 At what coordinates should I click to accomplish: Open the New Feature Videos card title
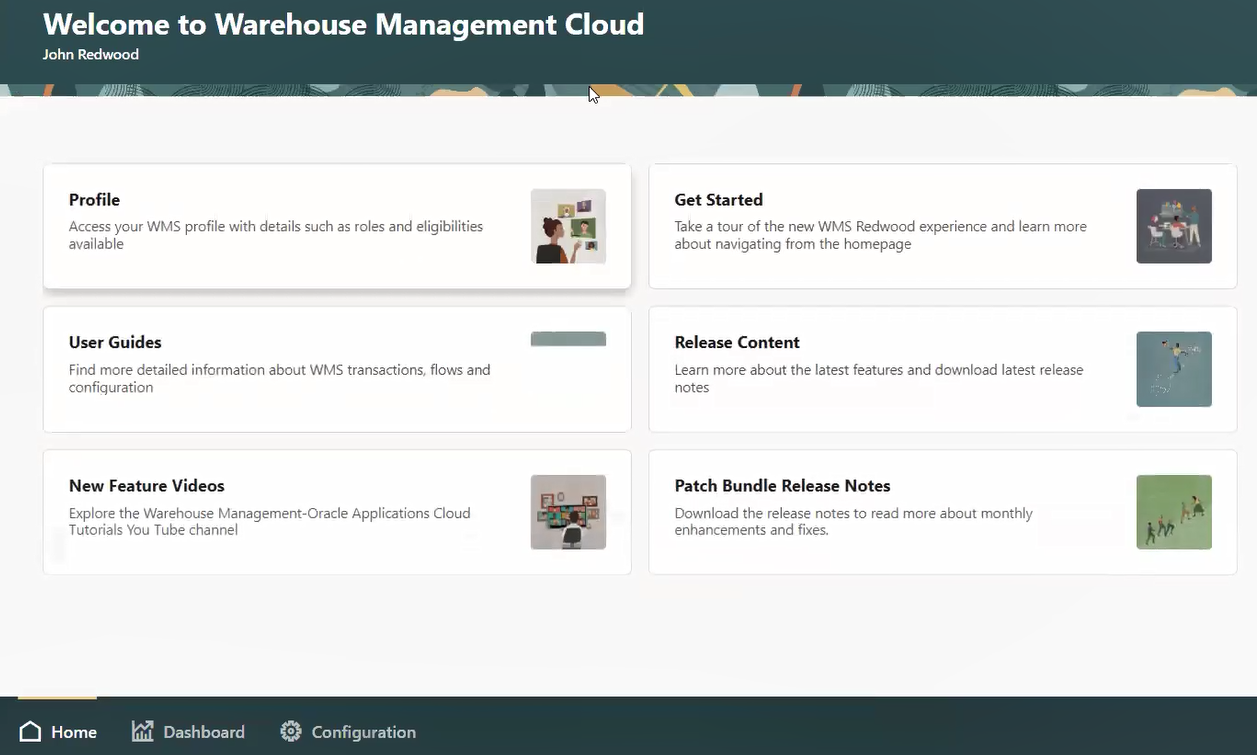click(x=147, y=486)
